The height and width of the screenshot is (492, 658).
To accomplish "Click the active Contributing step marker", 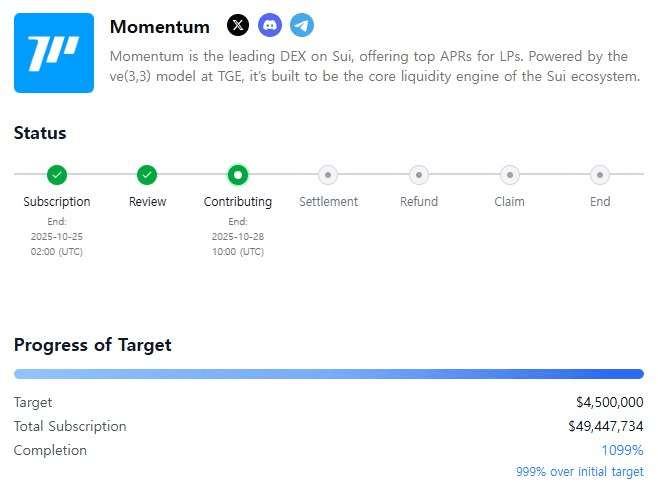I will pos(238,175).
